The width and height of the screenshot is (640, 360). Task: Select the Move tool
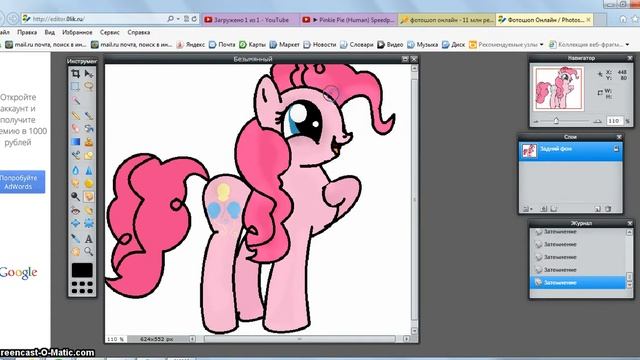tap(89, 73)
